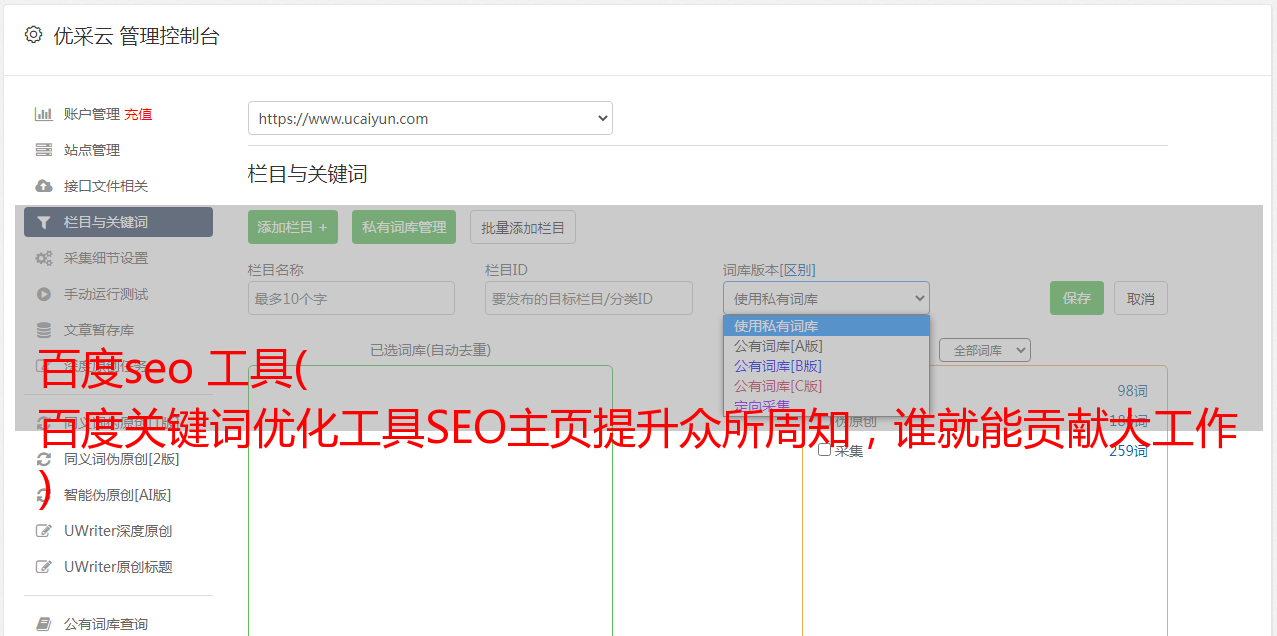The width and height of the screenshot is (1277, 636).
Task: Click into the 栏目ID input field
Action: [x=589, y=298]
